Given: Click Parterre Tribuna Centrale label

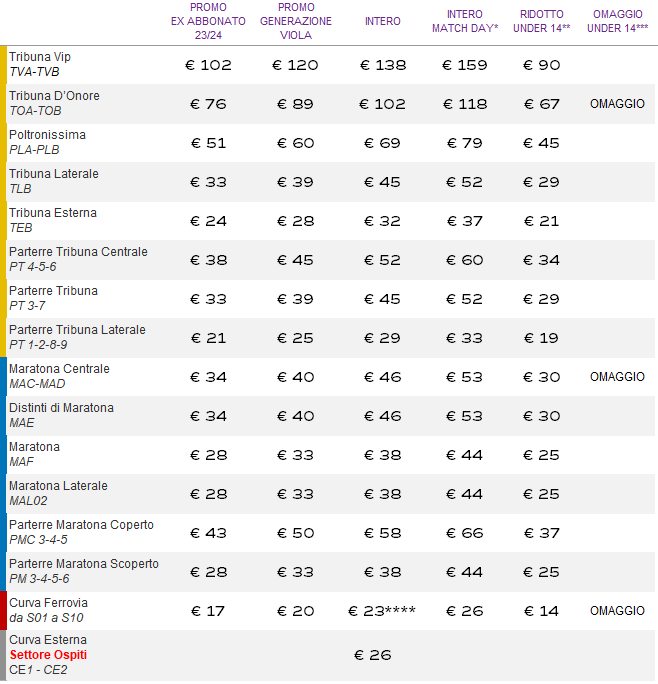Looking at the screenshot, I should coord(78,252).
